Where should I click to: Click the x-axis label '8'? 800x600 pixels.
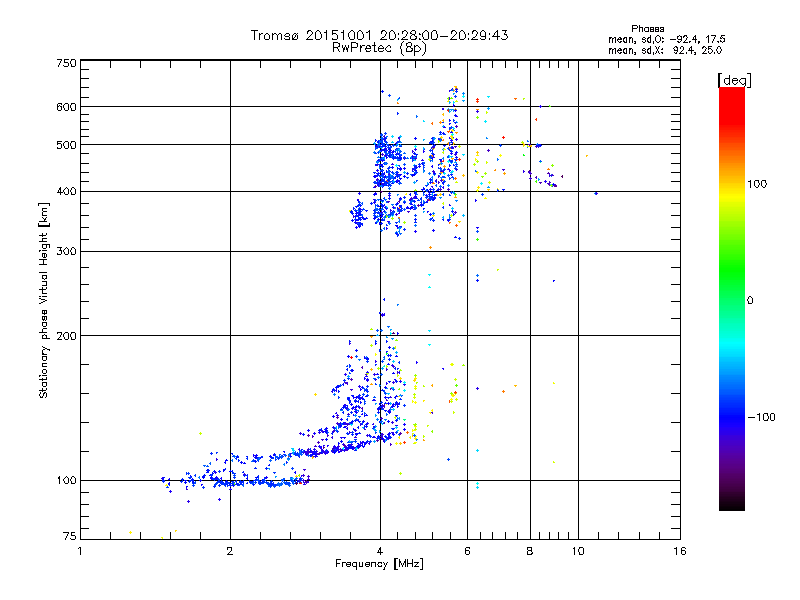point(530,551)
